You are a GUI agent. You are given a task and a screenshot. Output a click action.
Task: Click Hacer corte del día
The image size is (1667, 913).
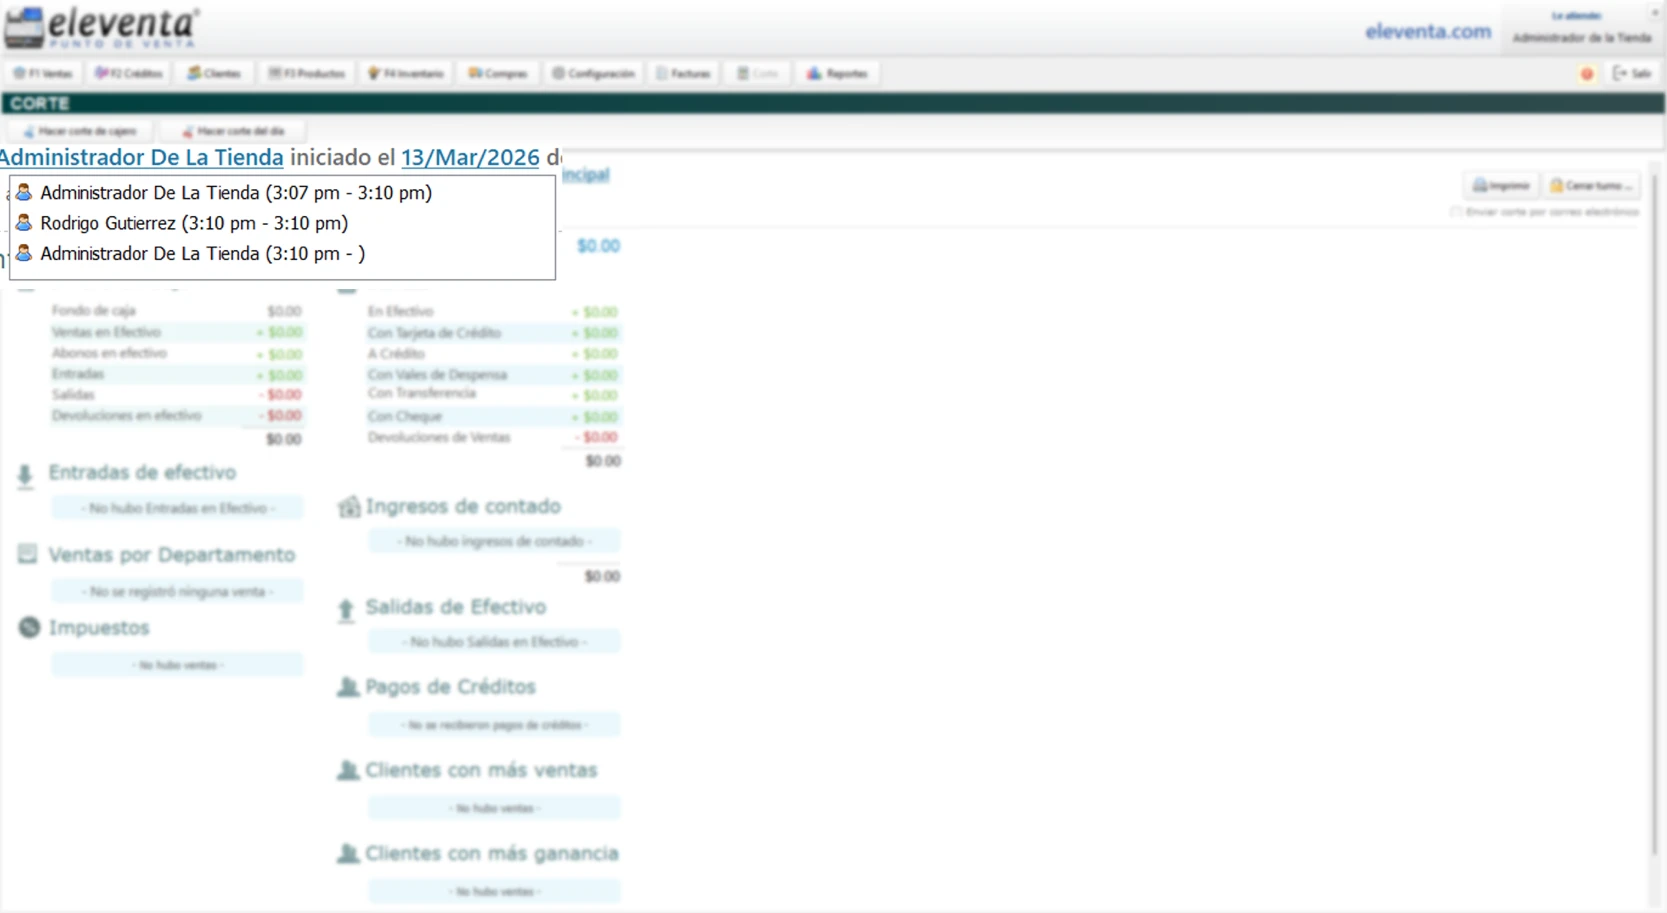(x=233, y=131)
